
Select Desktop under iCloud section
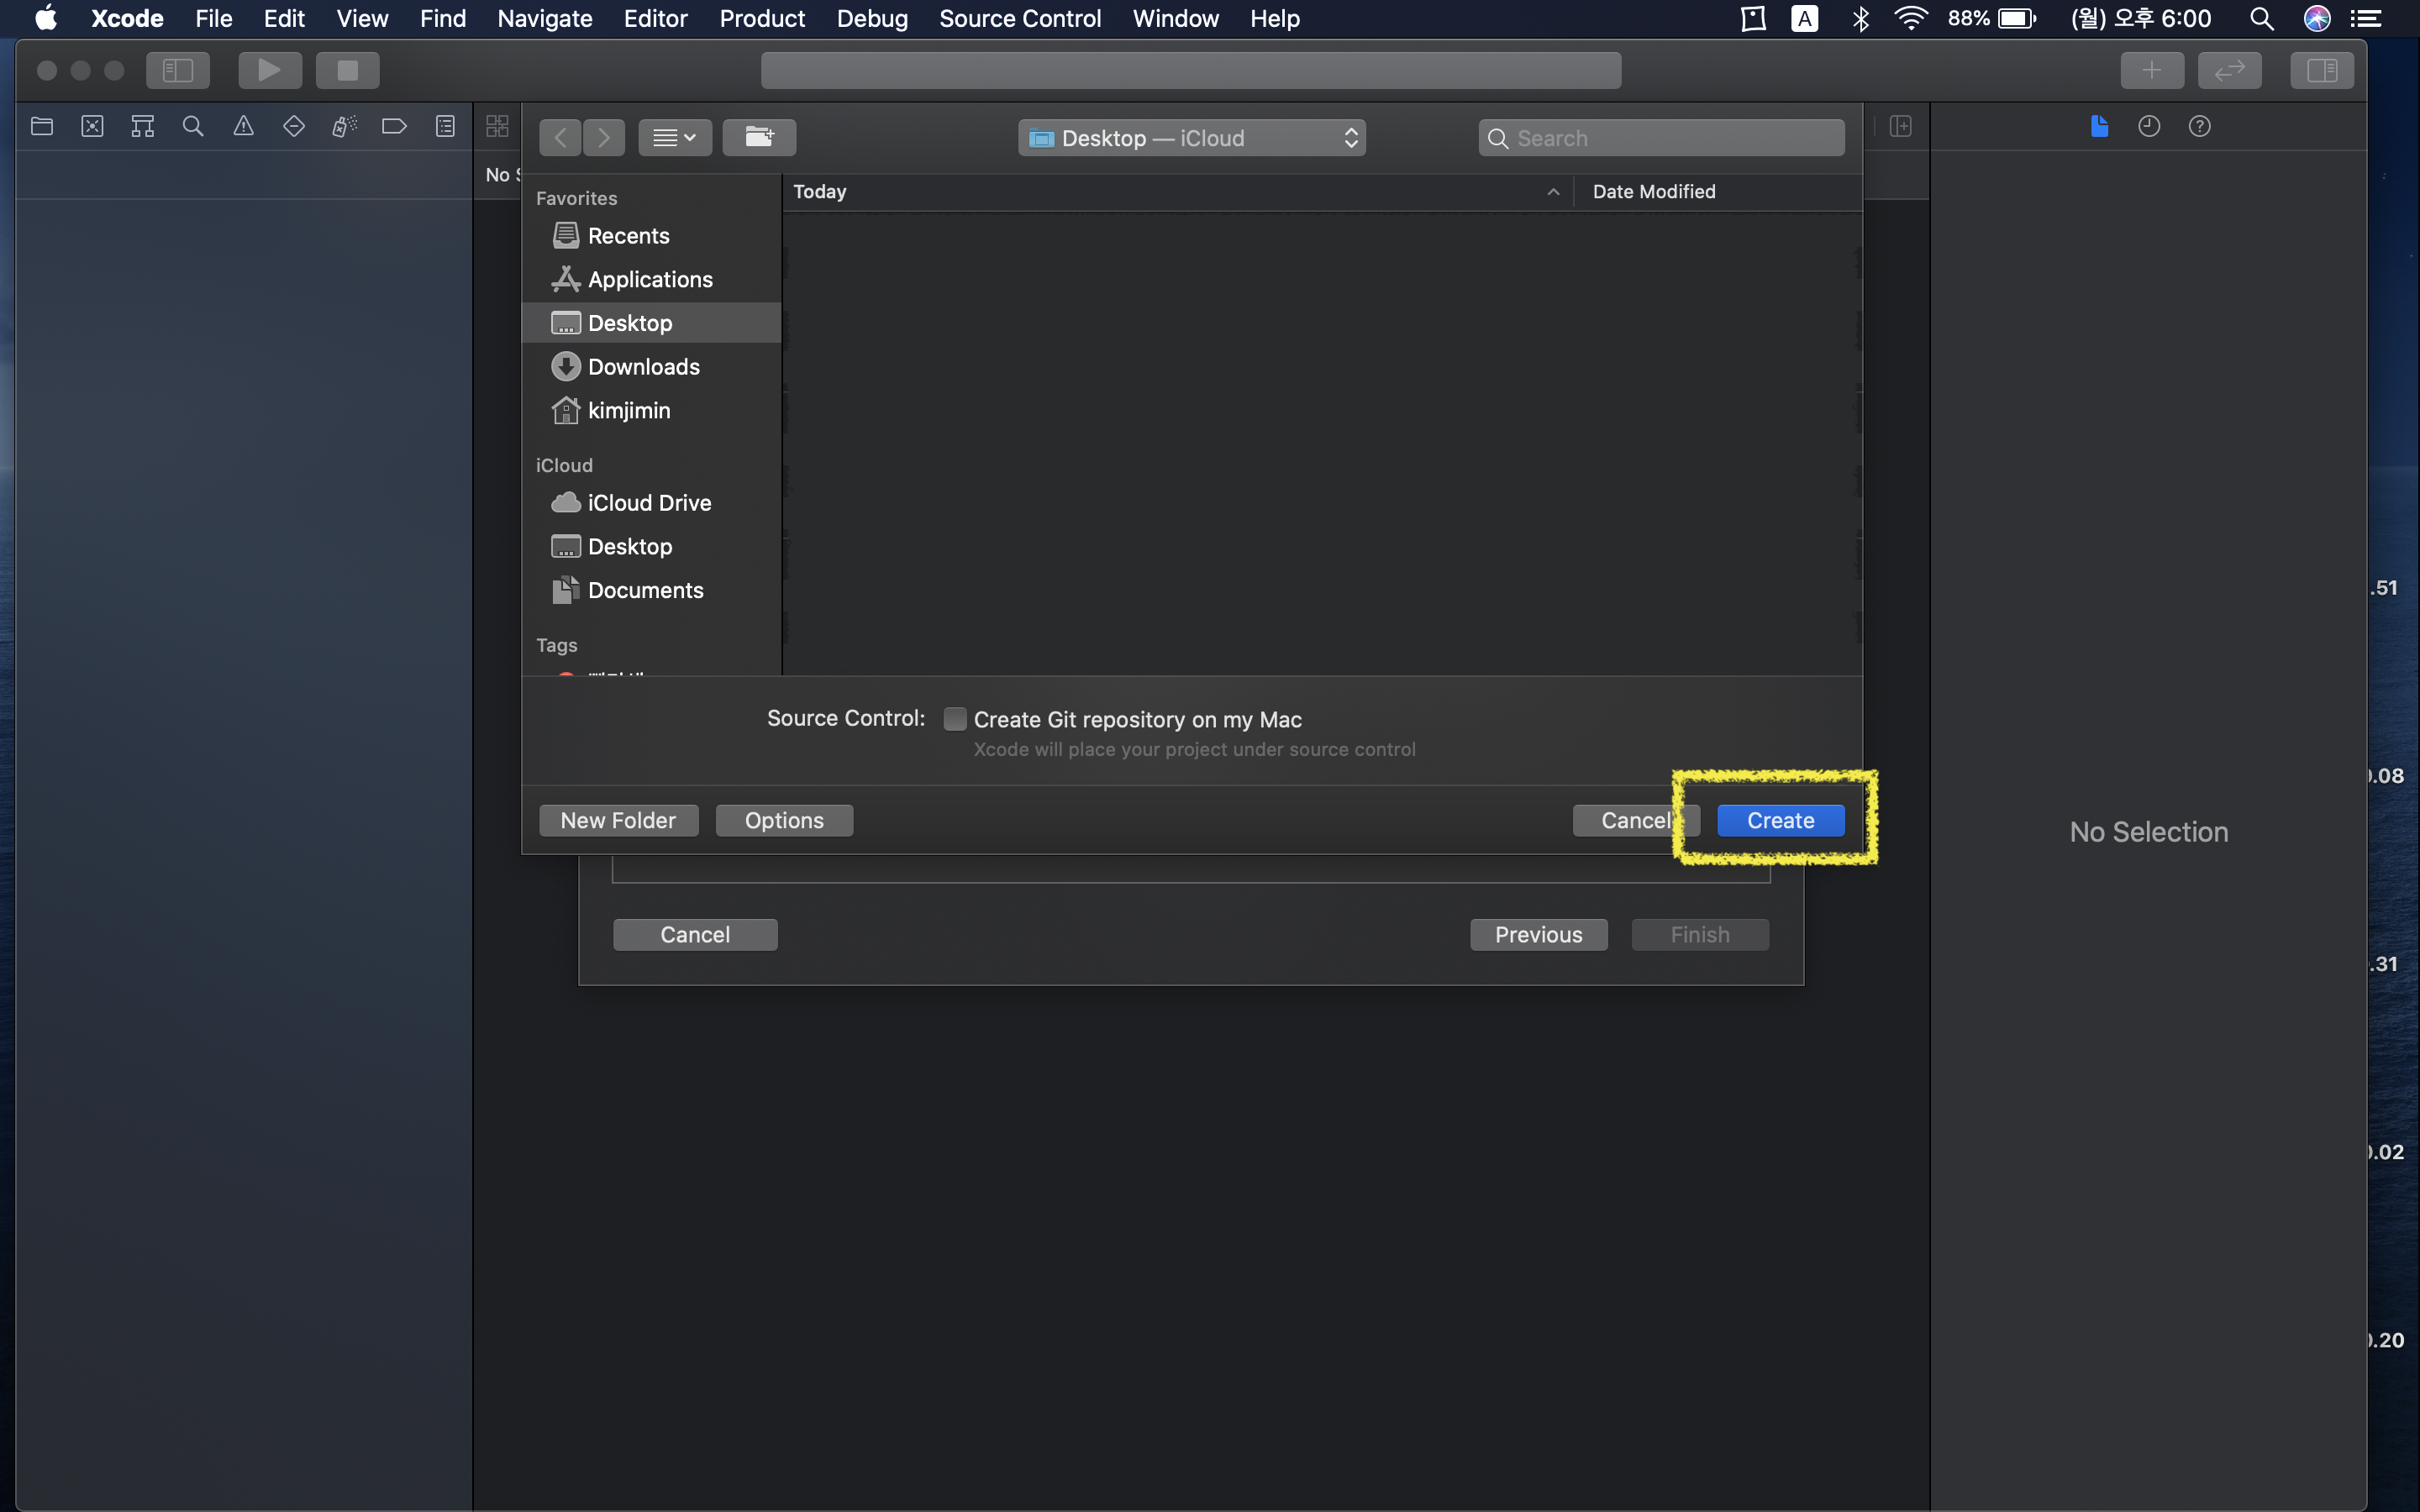[x=651, y=546]
